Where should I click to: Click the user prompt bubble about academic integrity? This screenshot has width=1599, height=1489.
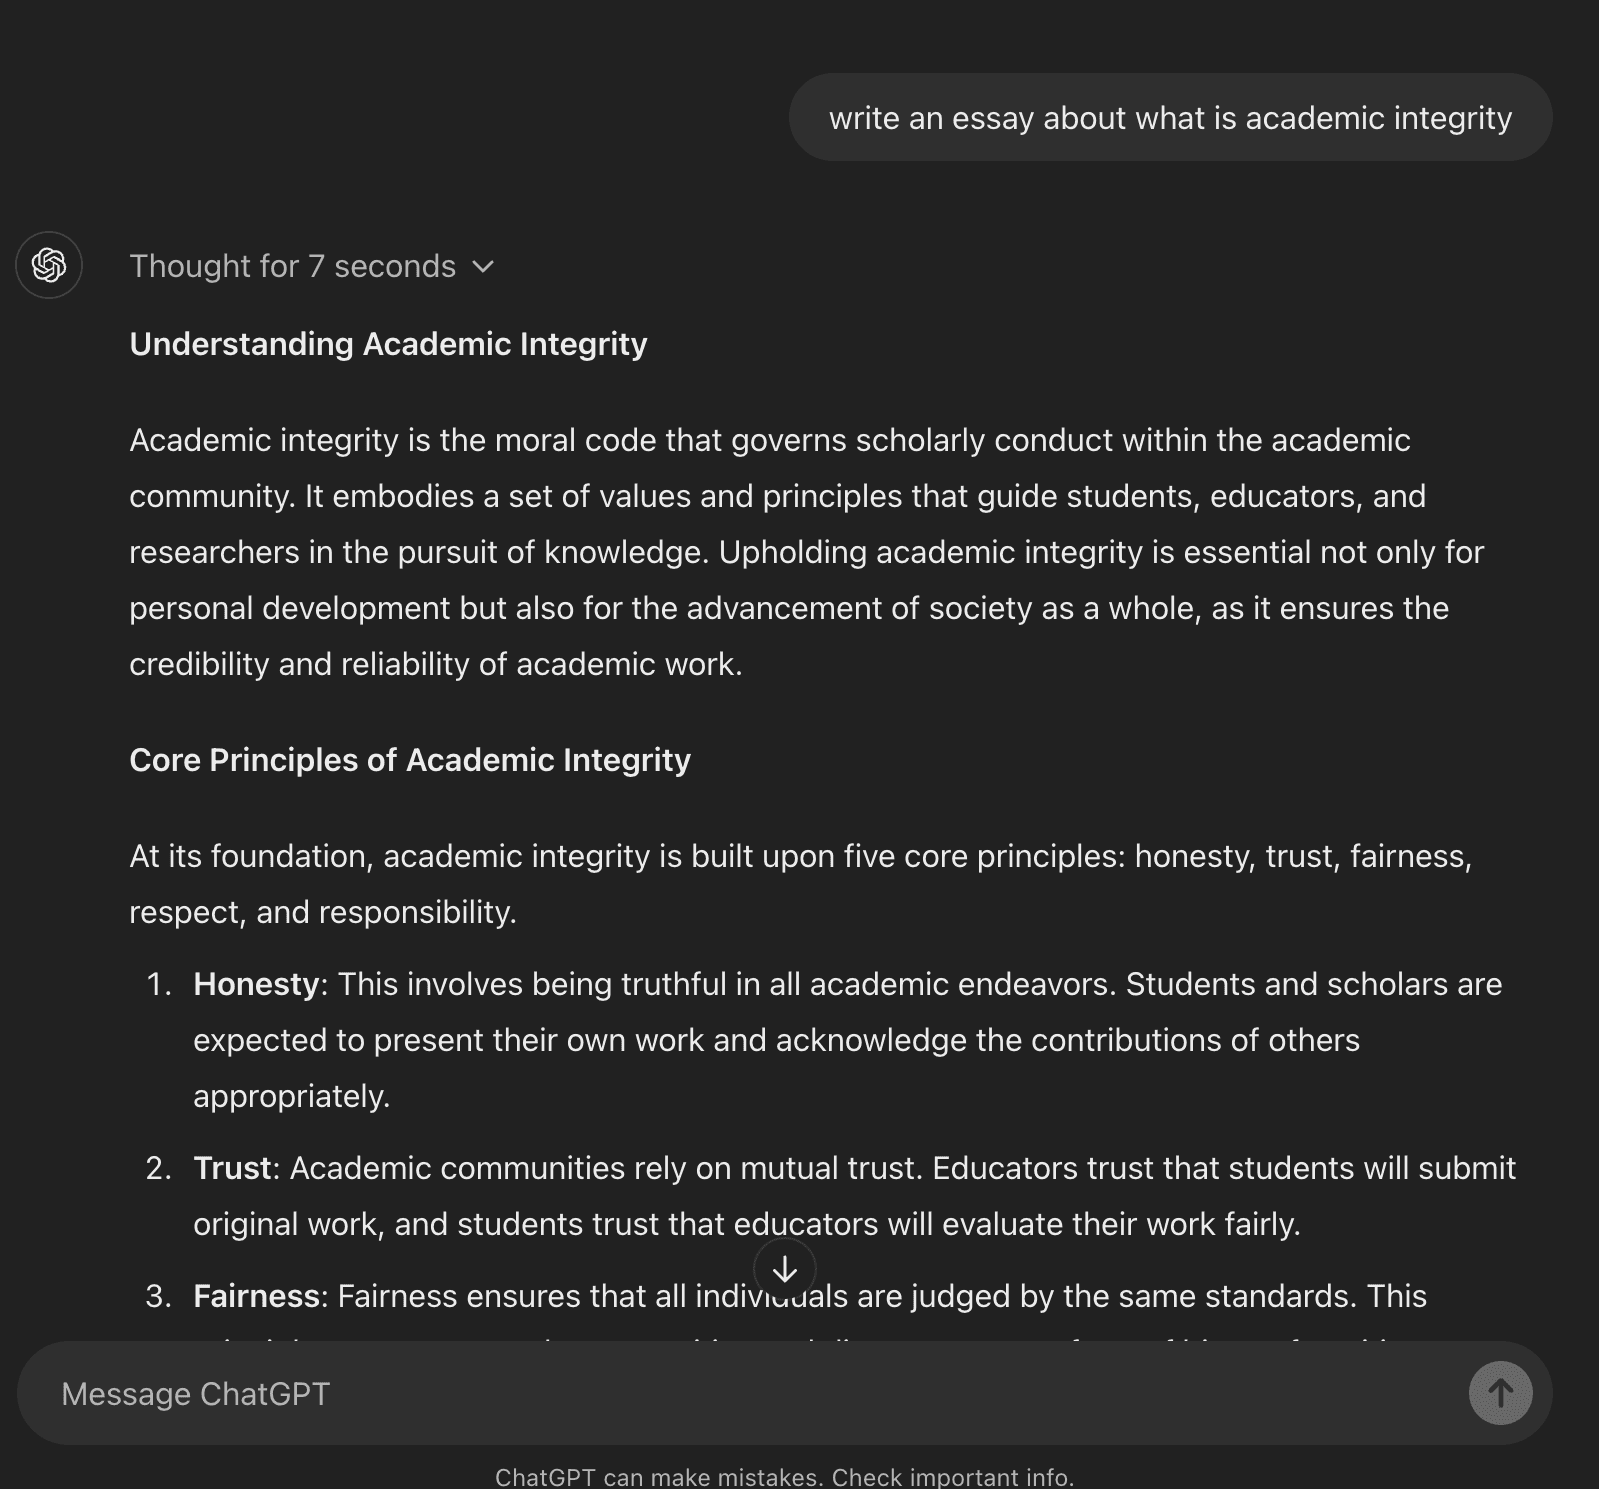(x=1170, y=118)
